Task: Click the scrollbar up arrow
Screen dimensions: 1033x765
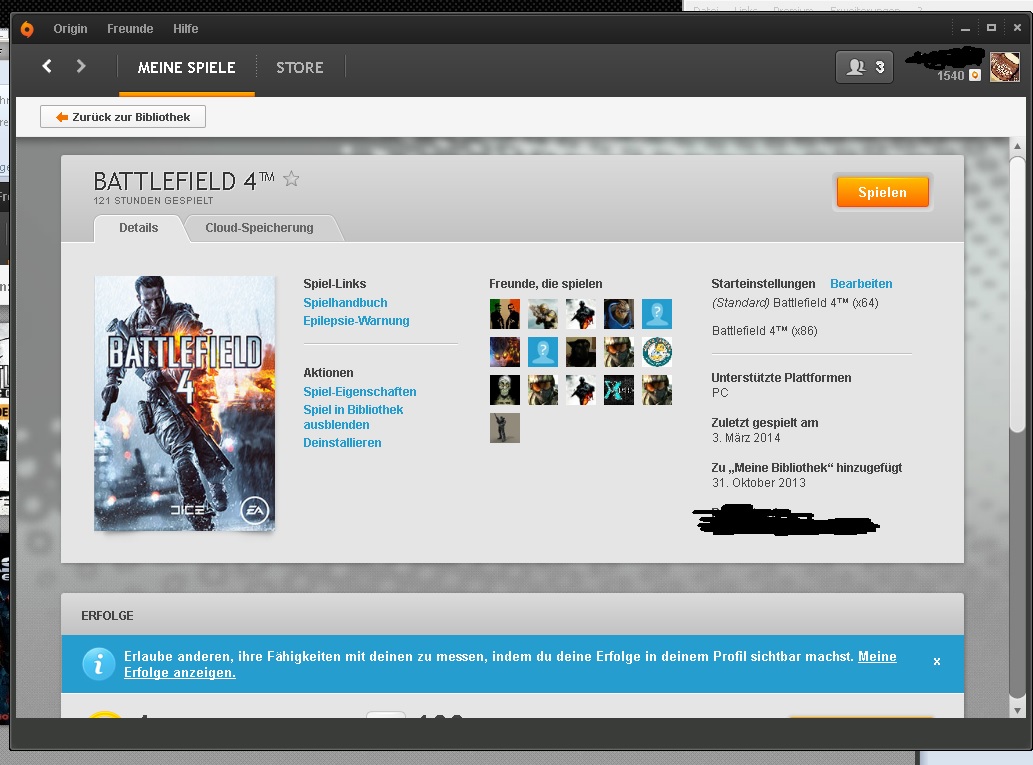Action: point(1017,146)
